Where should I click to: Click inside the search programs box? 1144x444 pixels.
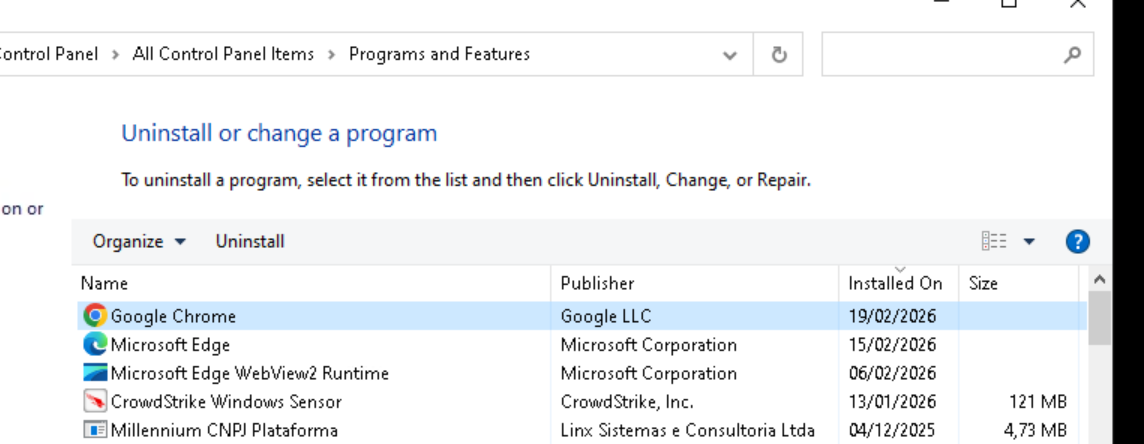click(940, 55)
